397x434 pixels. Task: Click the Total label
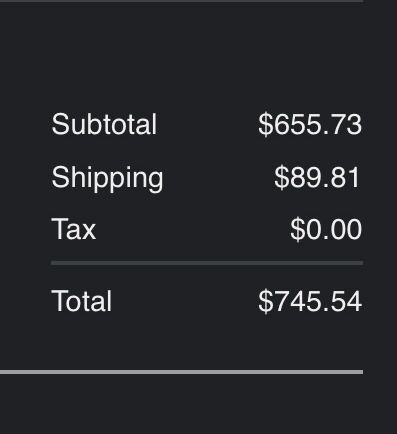pos(82,301)
